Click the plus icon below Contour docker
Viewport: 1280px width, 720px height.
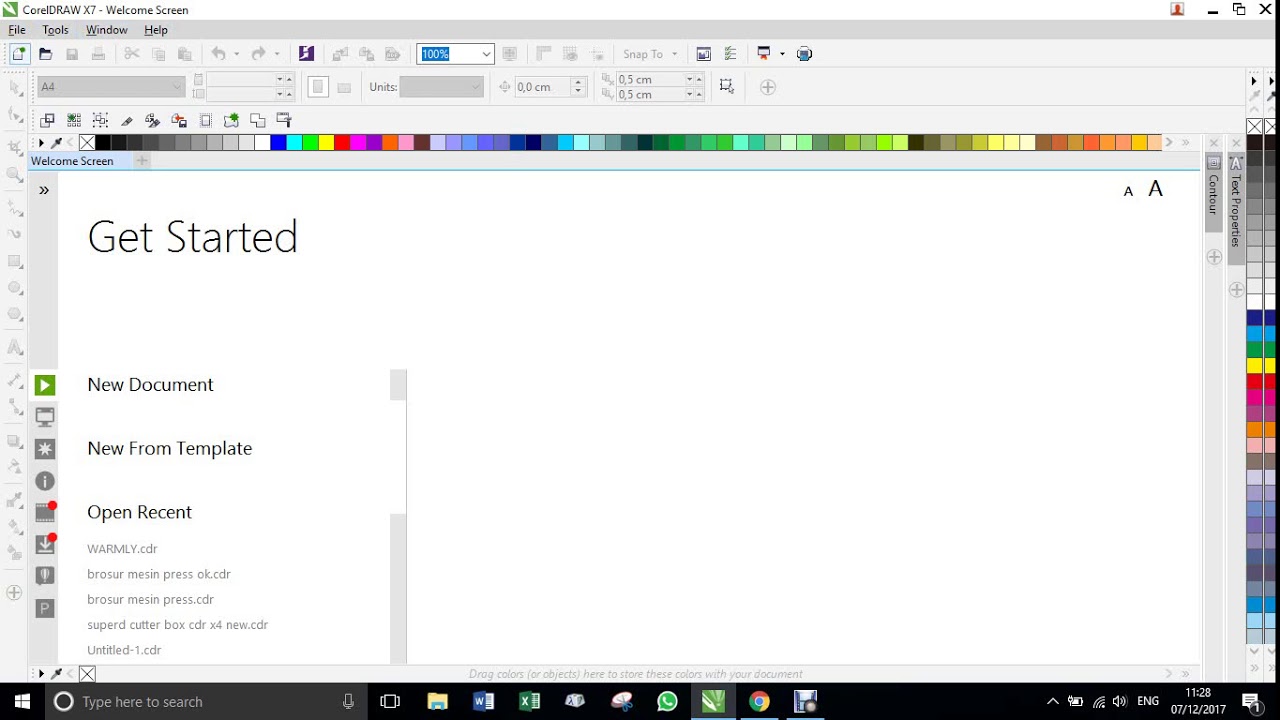1214,257
